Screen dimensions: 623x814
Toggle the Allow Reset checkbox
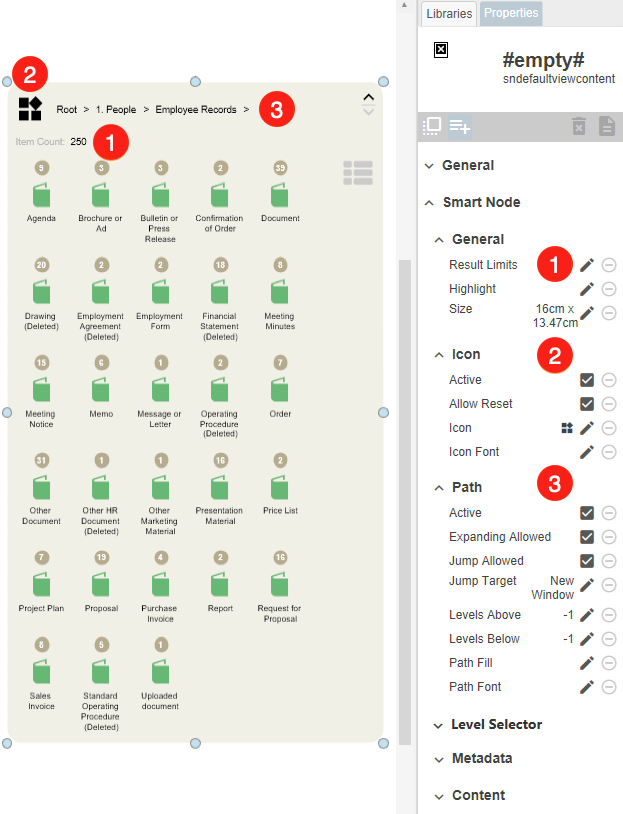tap(587, 404)
